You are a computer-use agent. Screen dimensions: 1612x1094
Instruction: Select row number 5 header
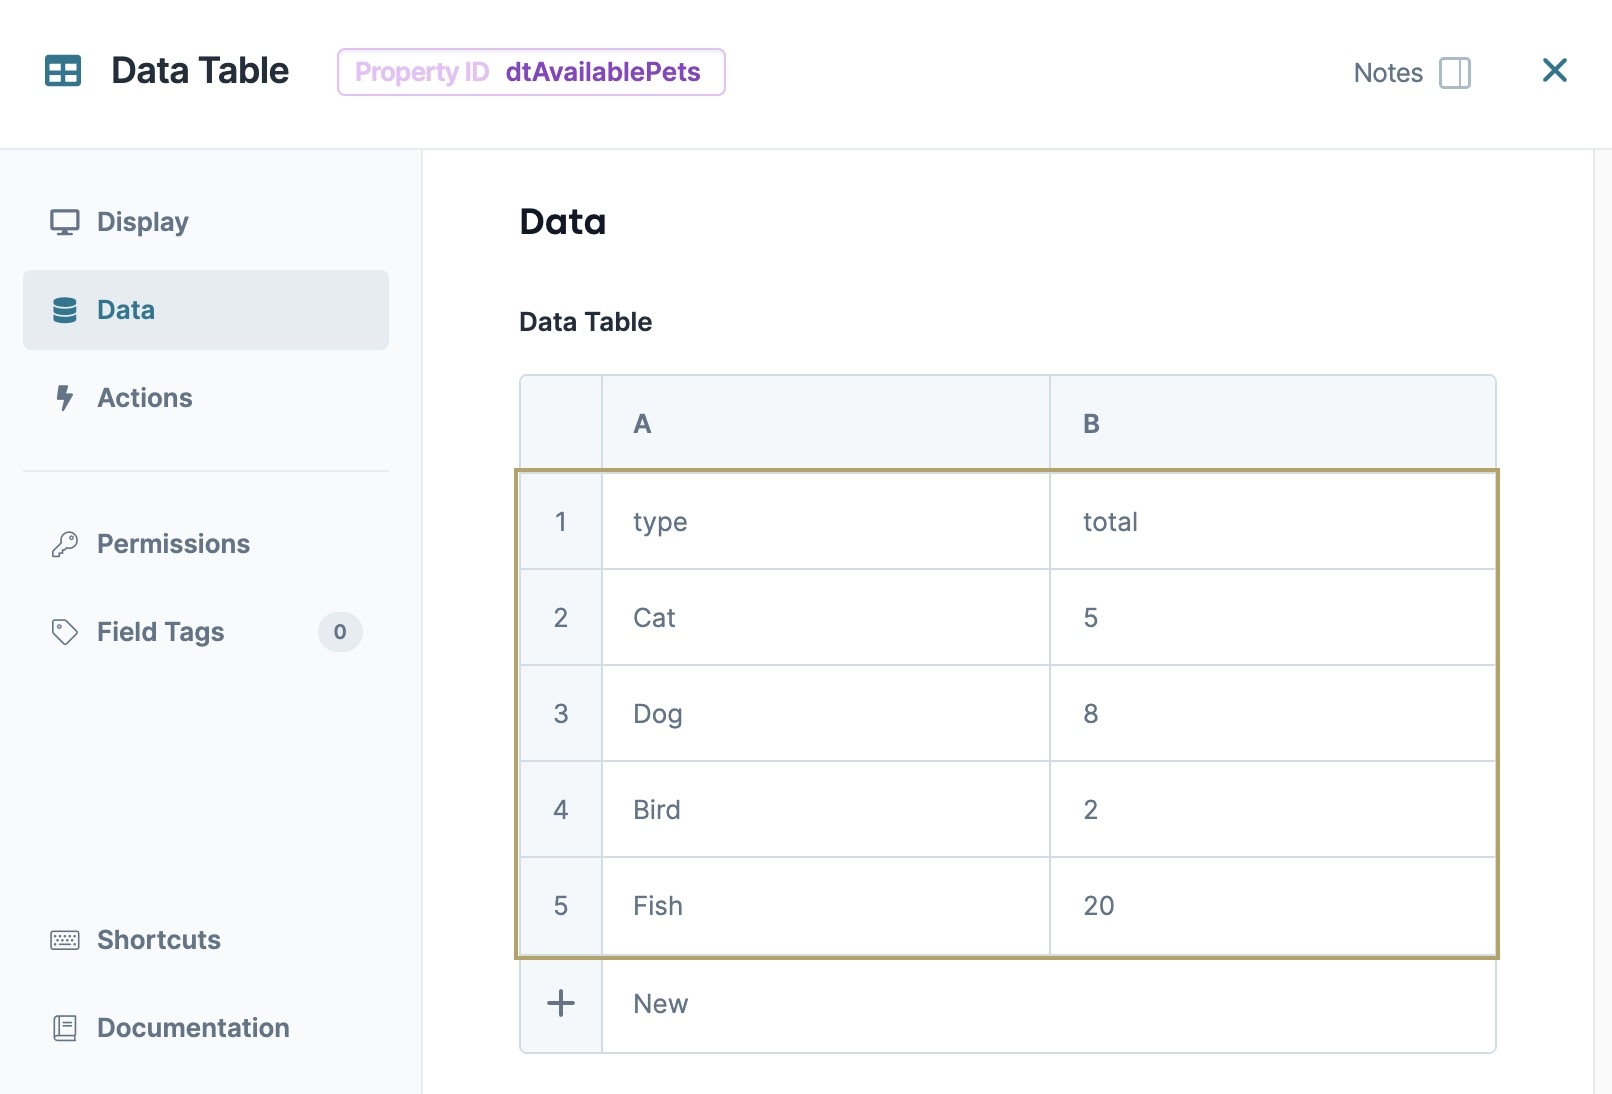point(561,906)
